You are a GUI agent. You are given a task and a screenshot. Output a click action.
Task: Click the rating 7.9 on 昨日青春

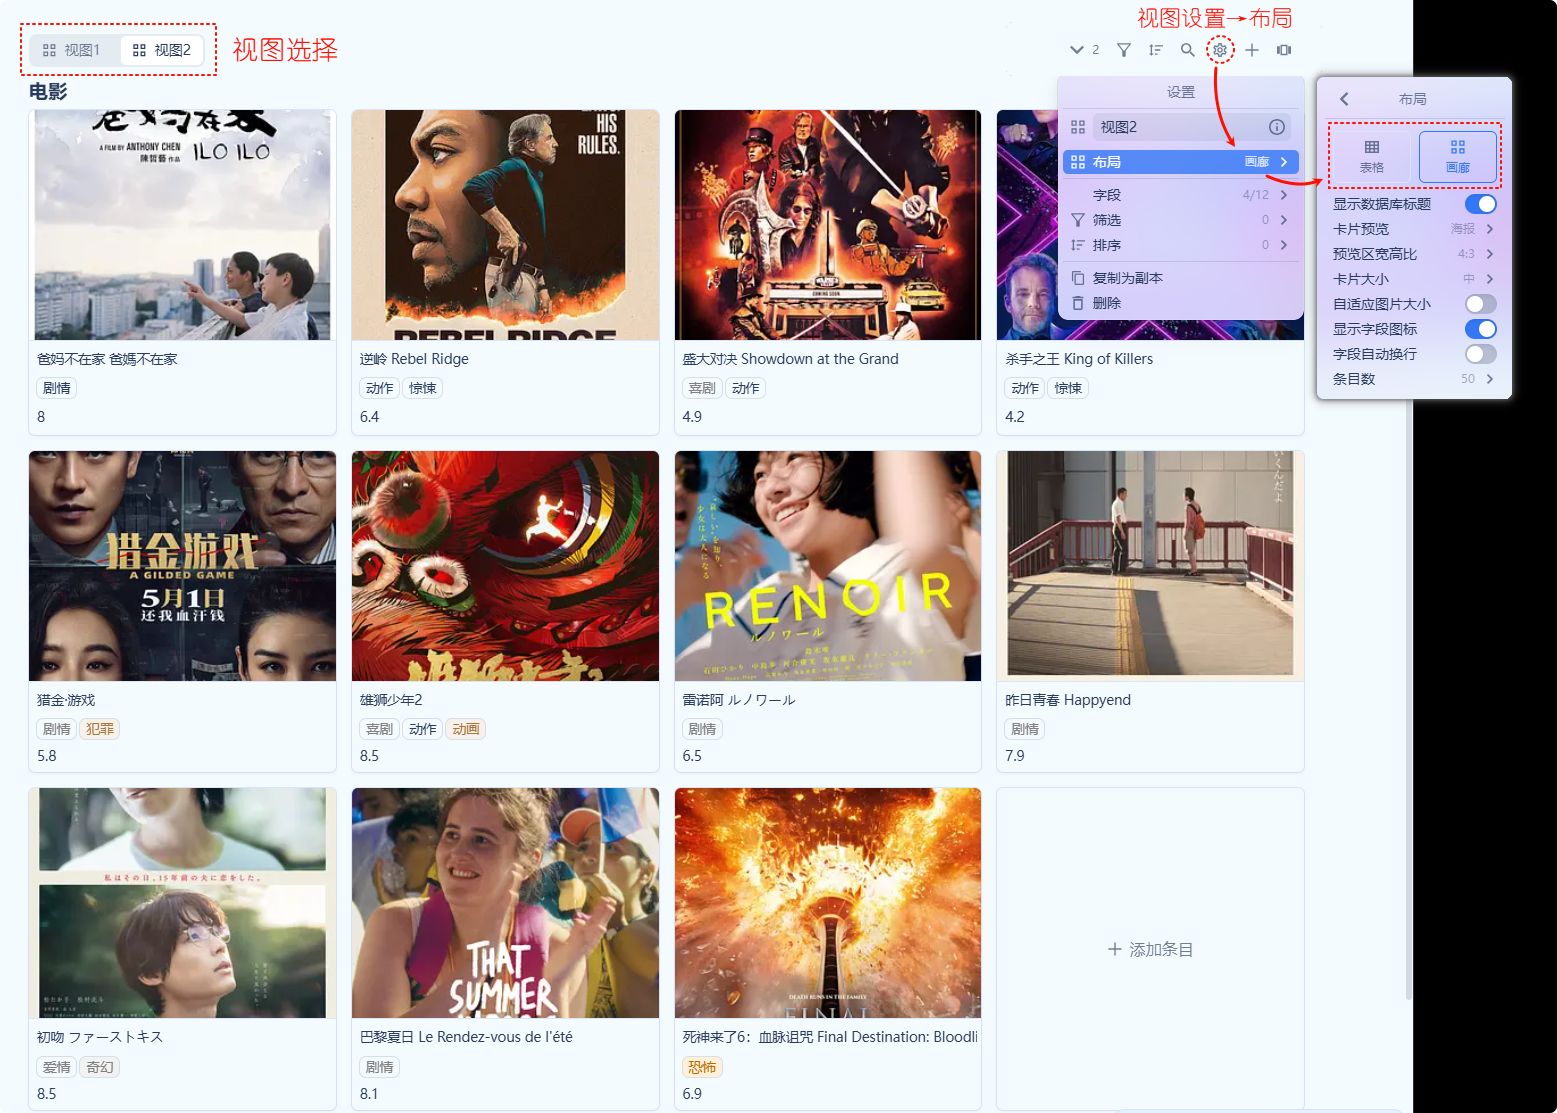click(x=1015, y=756)
